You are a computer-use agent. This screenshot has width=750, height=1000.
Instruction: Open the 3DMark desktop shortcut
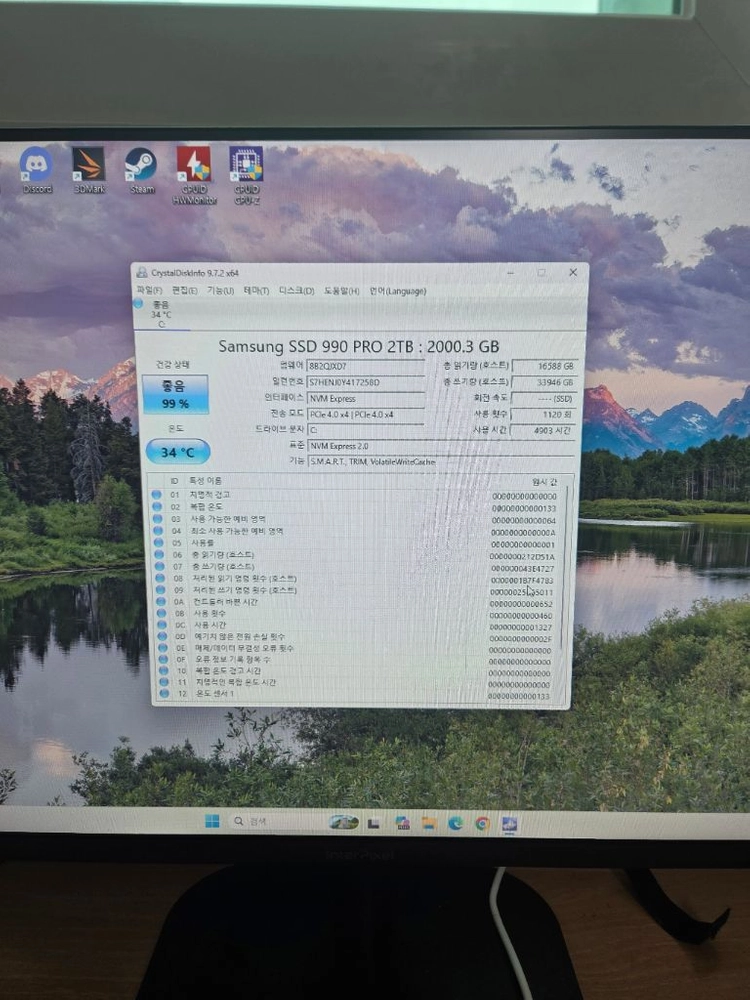[89, 170]
